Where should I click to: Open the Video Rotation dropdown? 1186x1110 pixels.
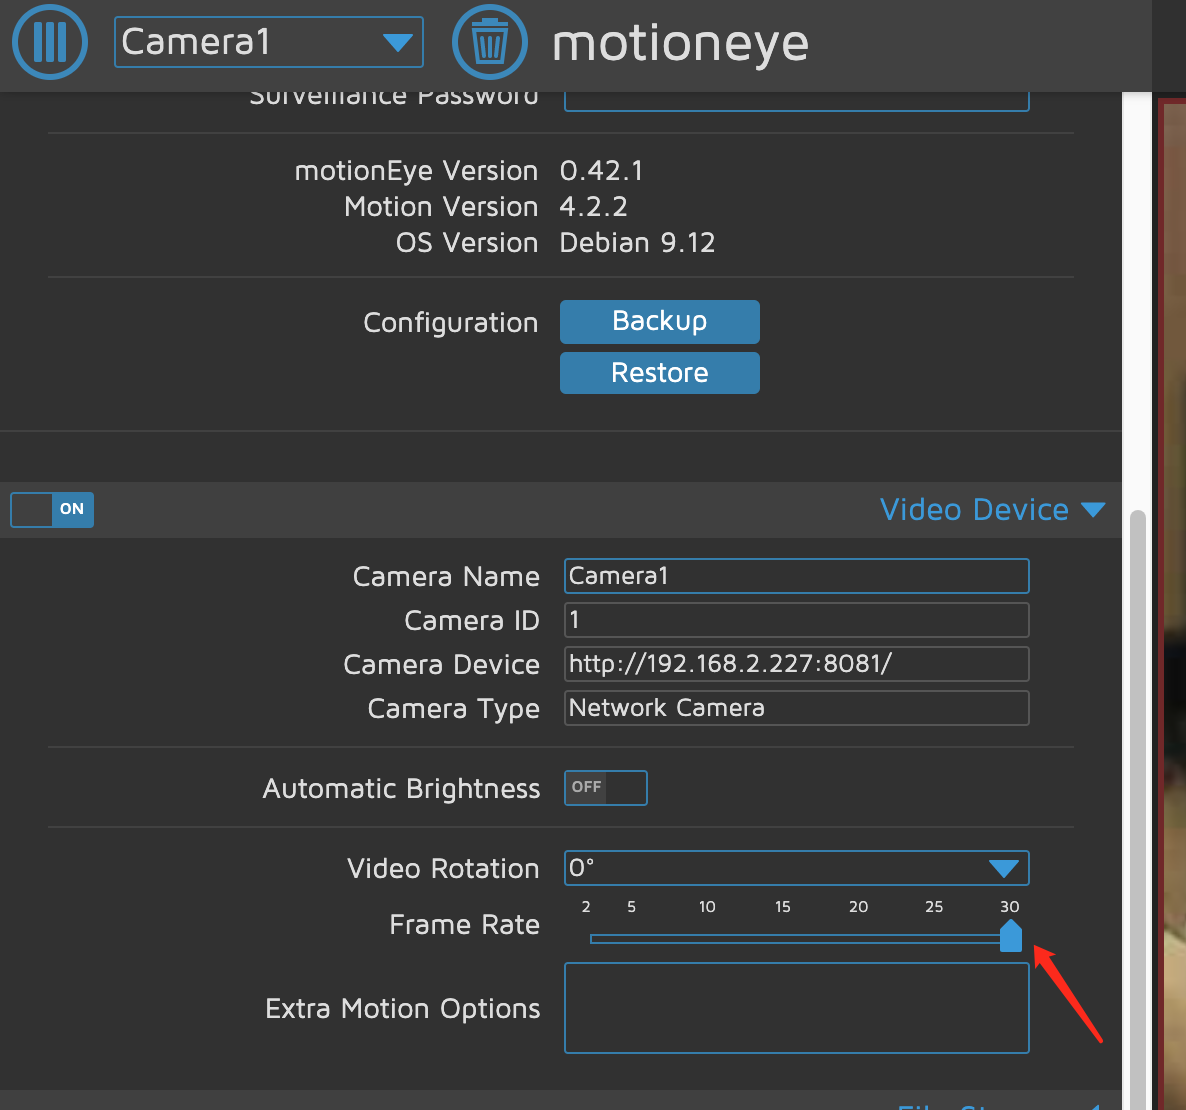pyautogui.click(x=796, y=868)
